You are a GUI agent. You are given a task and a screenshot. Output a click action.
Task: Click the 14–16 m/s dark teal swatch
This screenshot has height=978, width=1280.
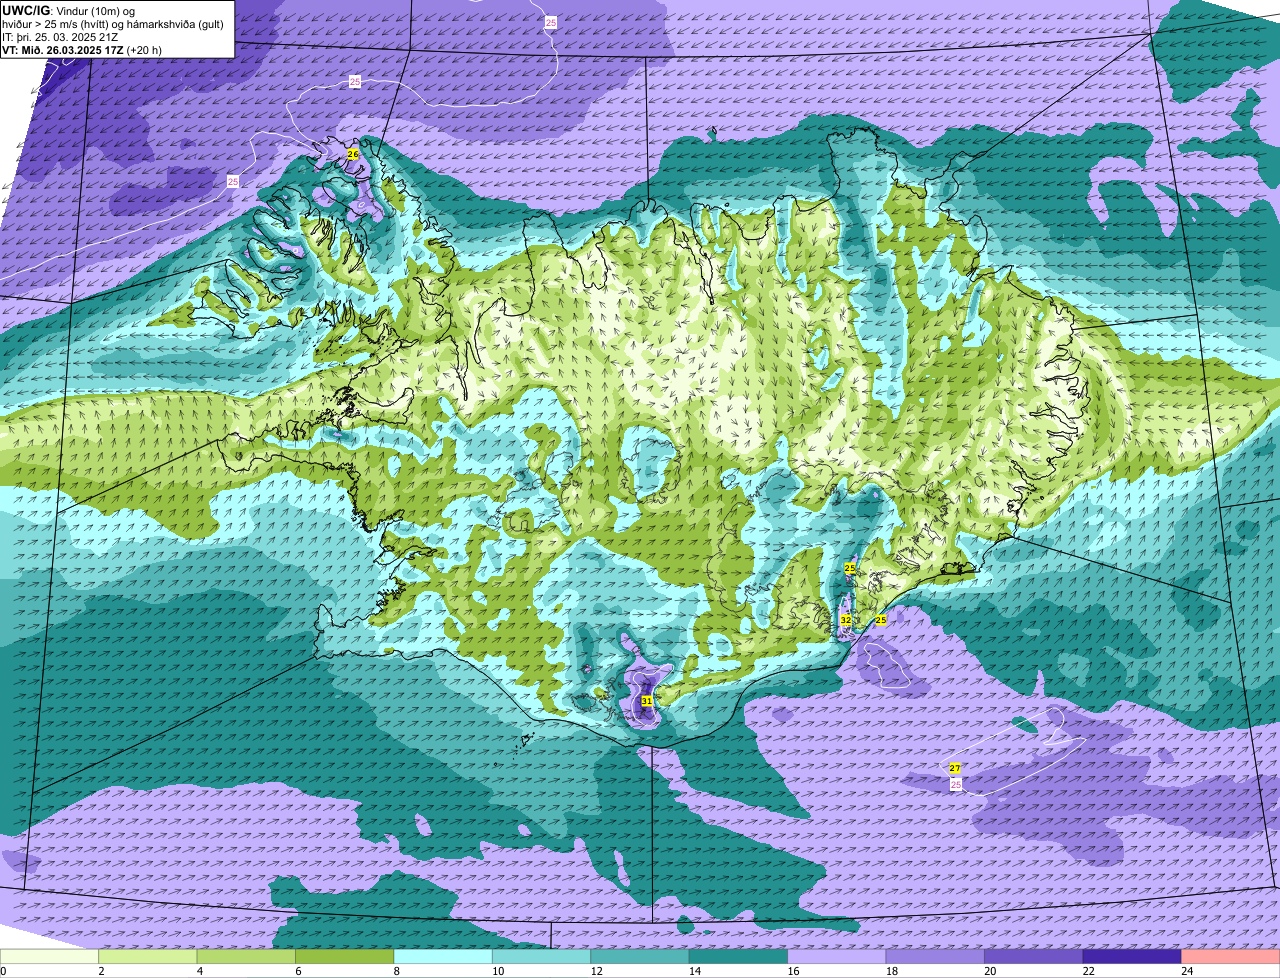[x=739, y=956]
